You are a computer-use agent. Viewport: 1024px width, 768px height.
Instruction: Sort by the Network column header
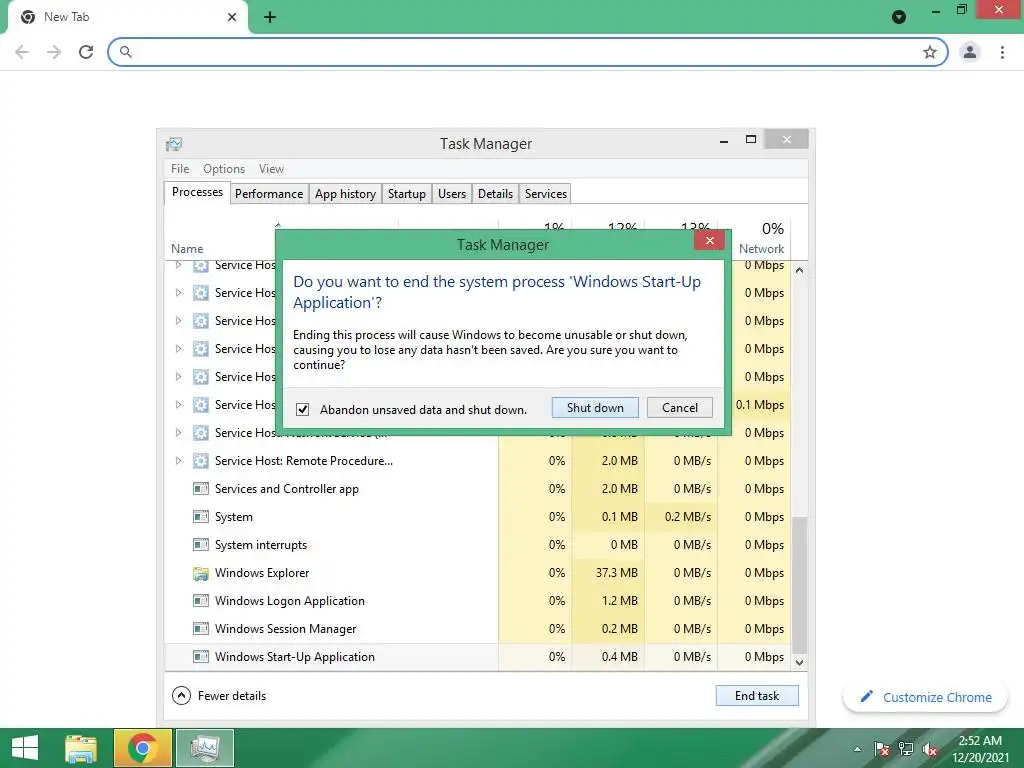pos(761,249)
